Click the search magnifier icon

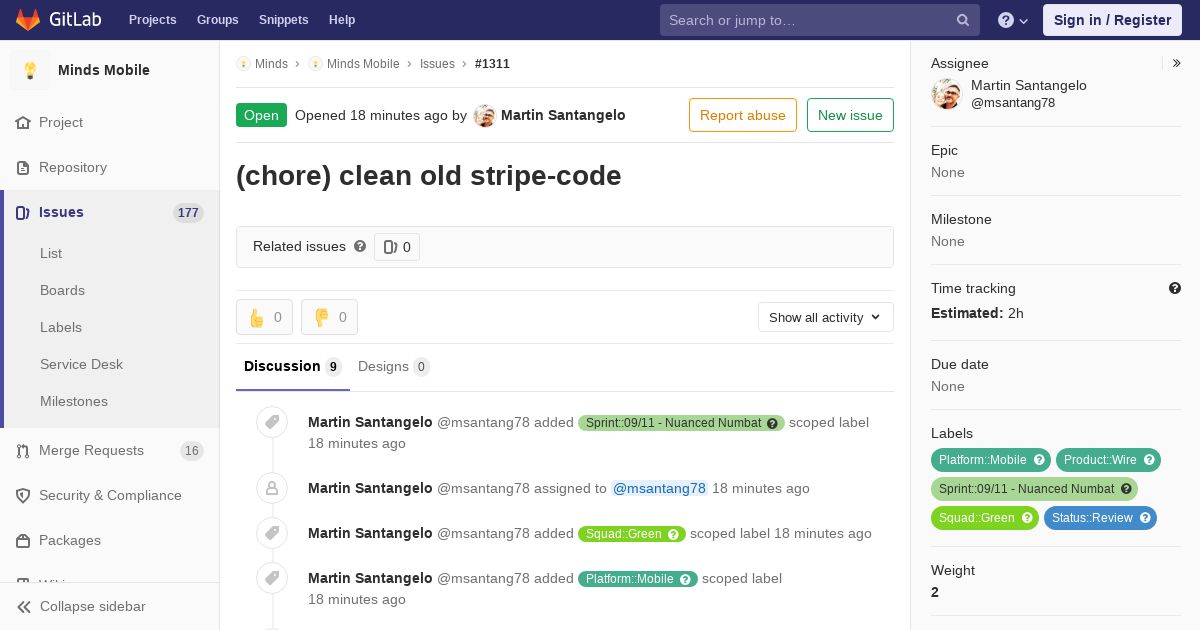tap(963, 20)
